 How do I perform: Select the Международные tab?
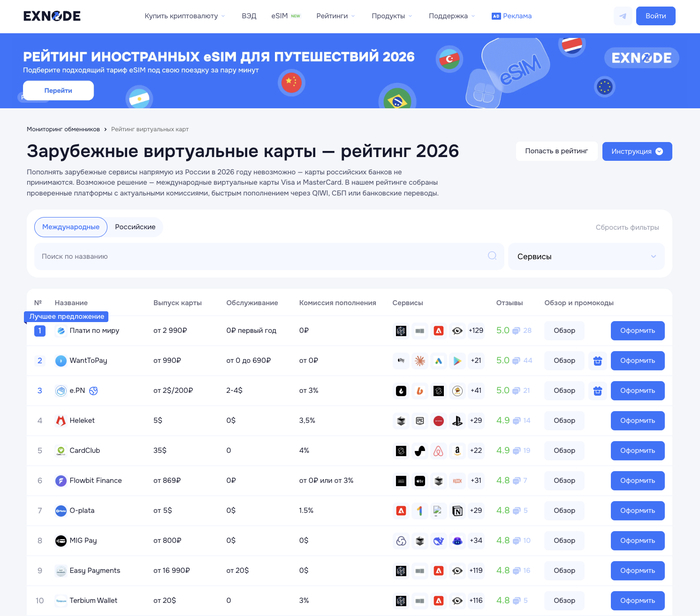pos(71,227)
